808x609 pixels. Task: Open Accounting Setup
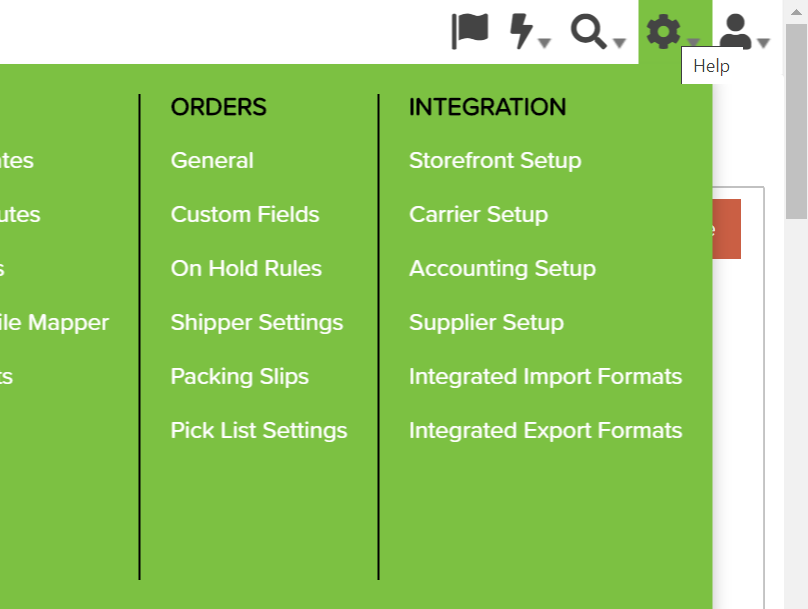coord(502,268)
